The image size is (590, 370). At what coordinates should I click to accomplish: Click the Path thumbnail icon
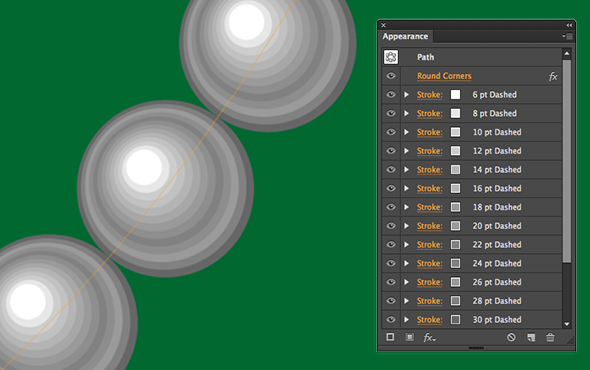[x=391, y=57]
